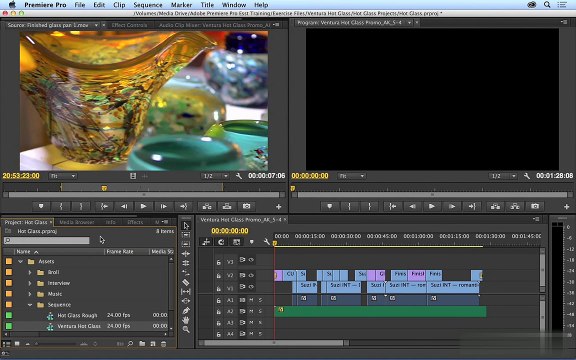The width and height of the screenshot is (576, 360).
Task: Click the Project panel search field
Action: pos(46,240)
